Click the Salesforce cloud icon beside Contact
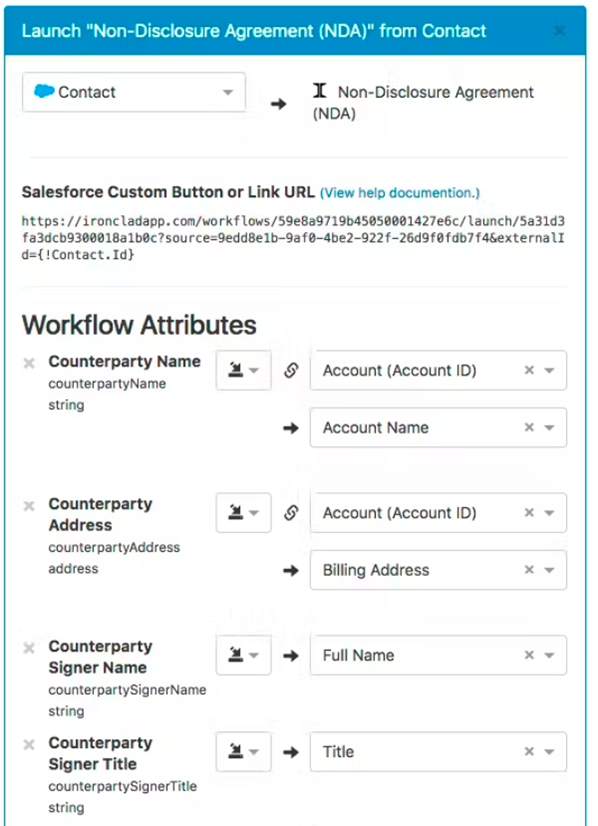Viewport: 598px width, 826px height. [x=44, y=91]
